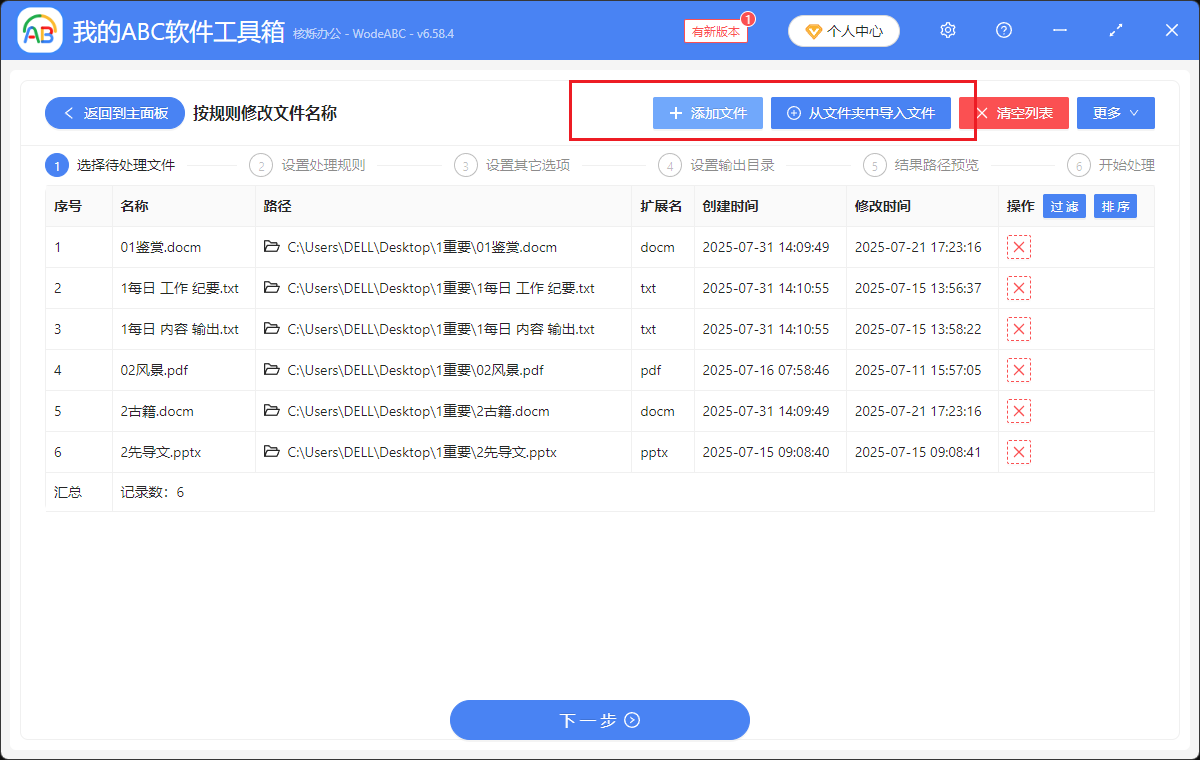Click the 排序 sort button
This screenshot has width=1200, height=760.
coord(1115,206)
